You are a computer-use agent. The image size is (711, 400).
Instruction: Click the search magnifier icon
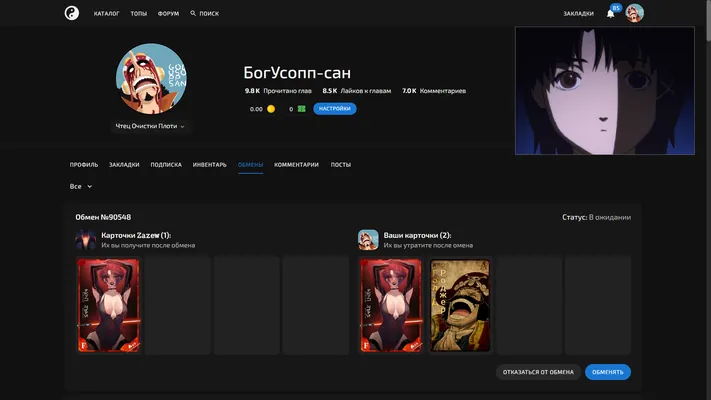(x=193, y=14)
